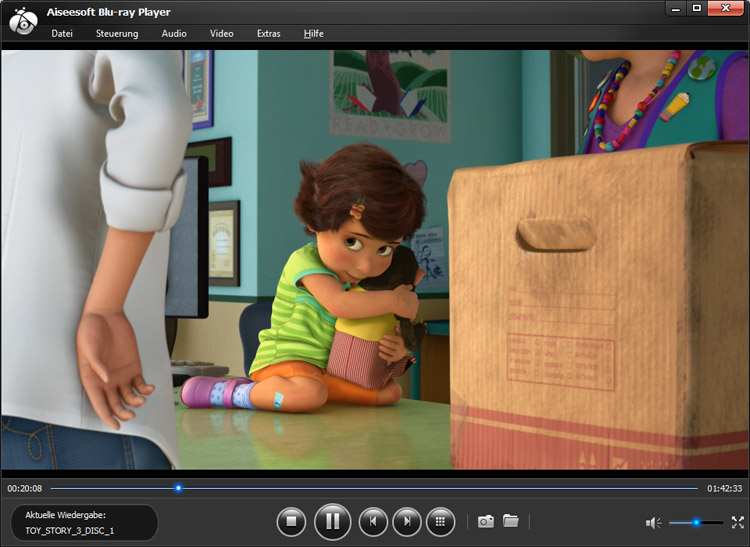Click the volume slider handle
The height and width of the screenshot is (547, 750).
point(696,522)
